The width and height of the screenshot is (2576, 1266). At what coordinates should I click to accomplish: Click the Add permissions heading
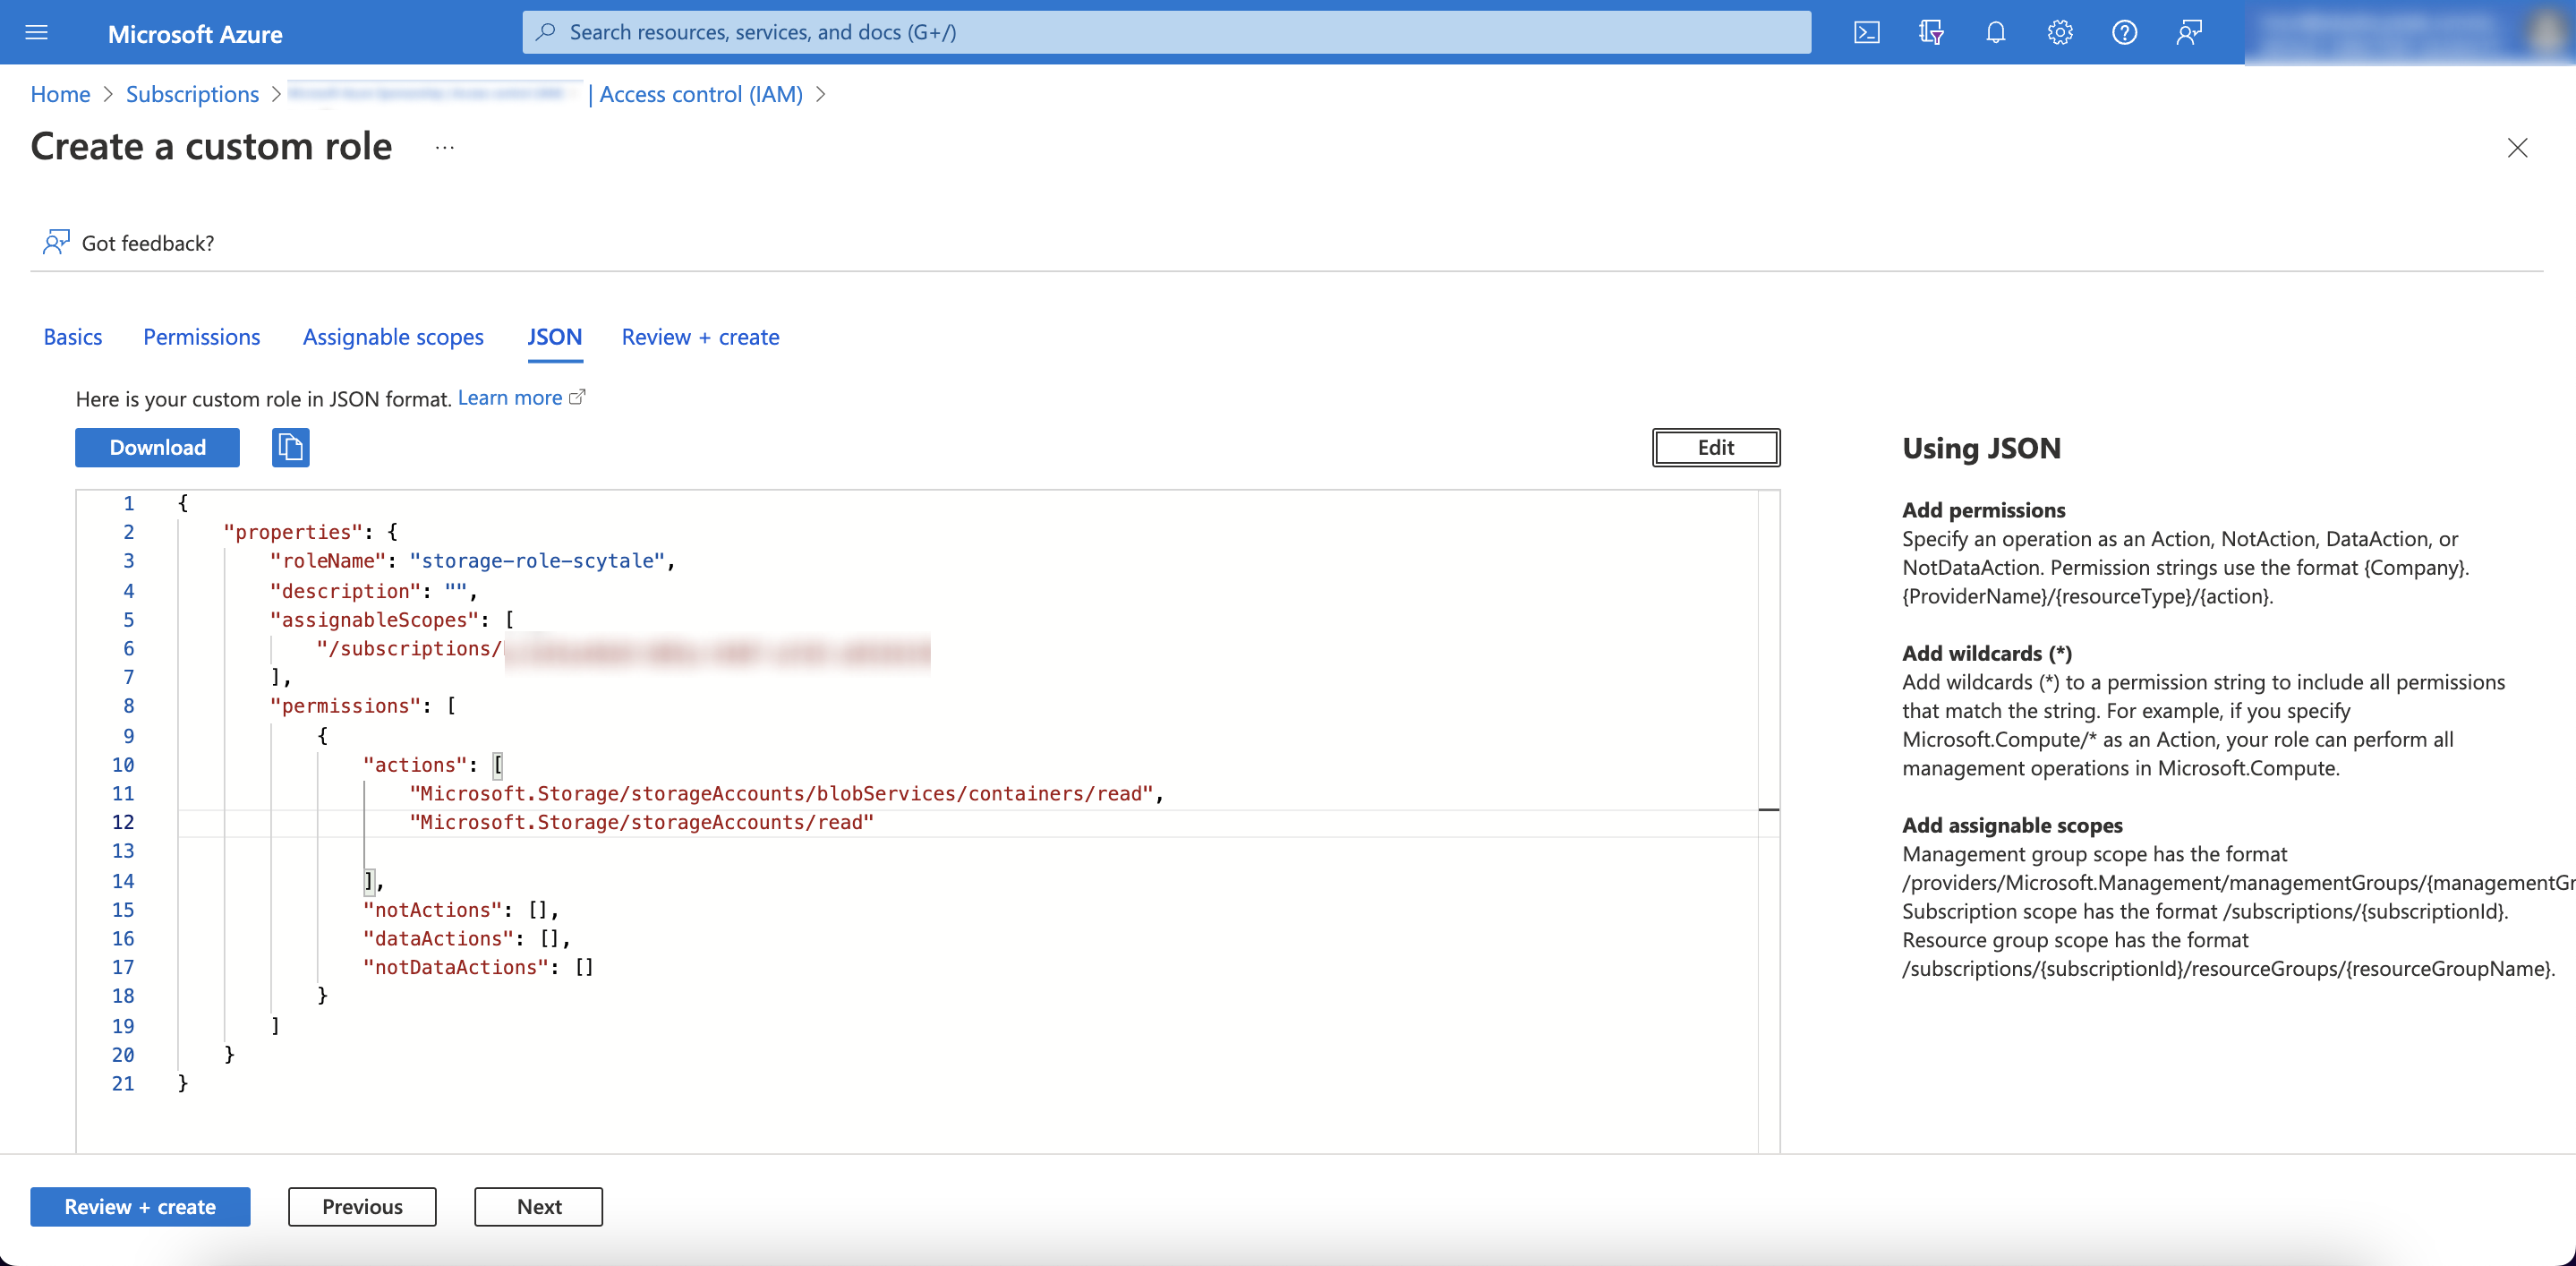coord(1983,510)
